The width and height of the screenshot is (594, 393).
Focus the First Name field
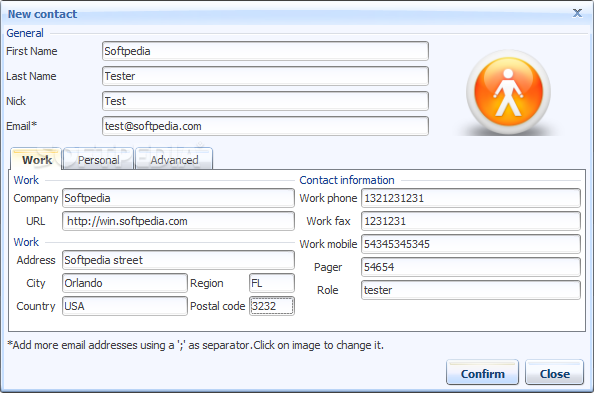[265, 51]
